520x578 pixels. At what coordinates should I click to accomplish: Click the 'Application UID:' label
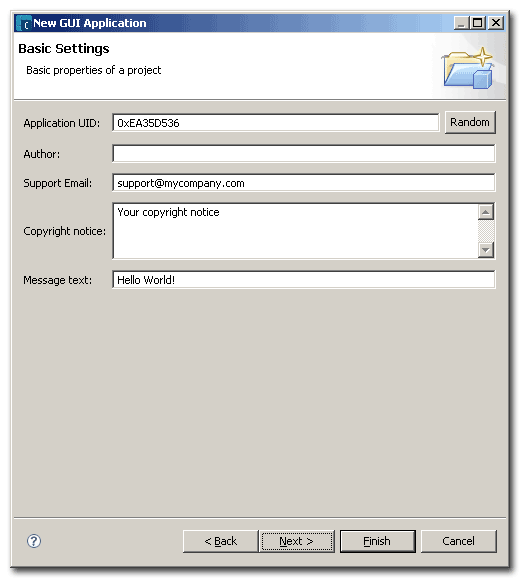click(62, 123)
